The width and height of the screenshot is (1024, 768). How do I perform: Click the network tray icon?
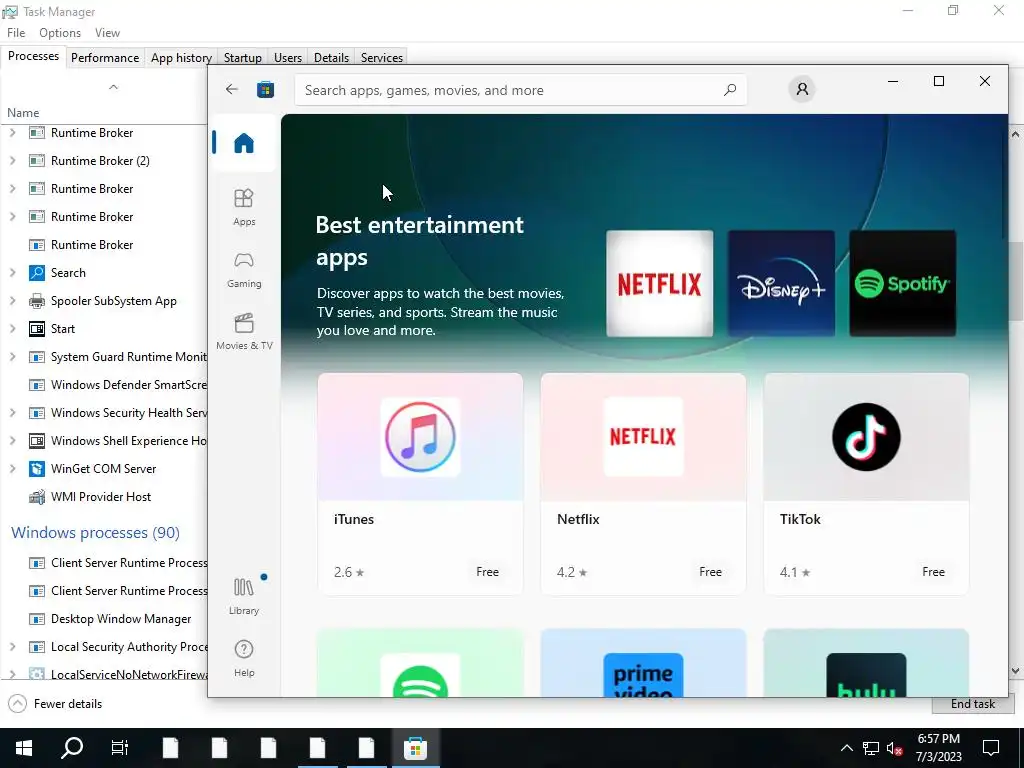click(x=871, y=748)
